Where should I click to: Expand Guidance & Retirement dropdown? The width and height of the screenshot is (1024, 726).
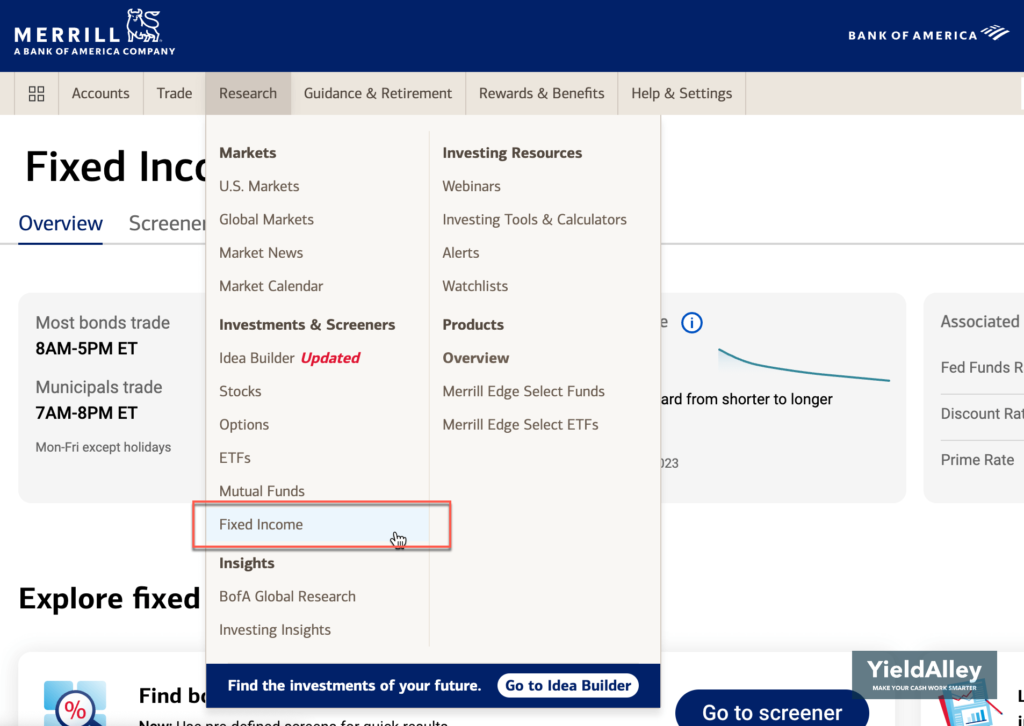378,93
